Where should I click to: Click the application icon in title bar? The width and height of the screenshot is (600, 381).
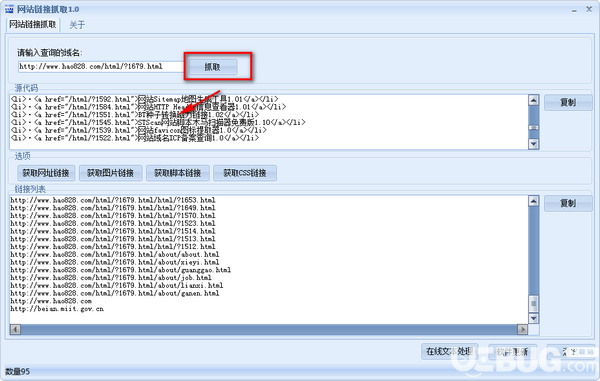(9, 9)
